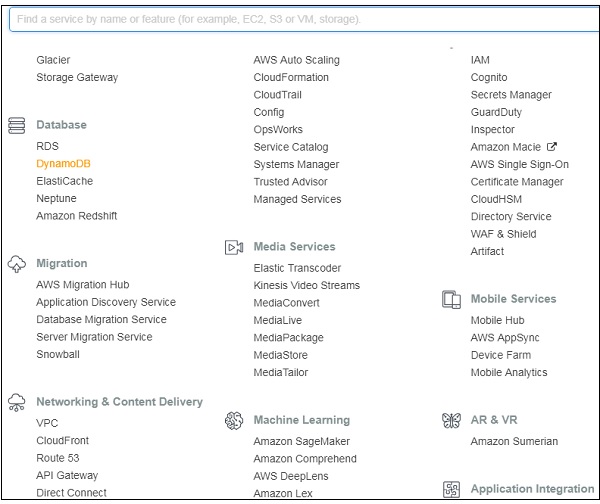600x504 pixels.
Task: Launch Amazon Sumerian
Action: click(x=514, y=442)
